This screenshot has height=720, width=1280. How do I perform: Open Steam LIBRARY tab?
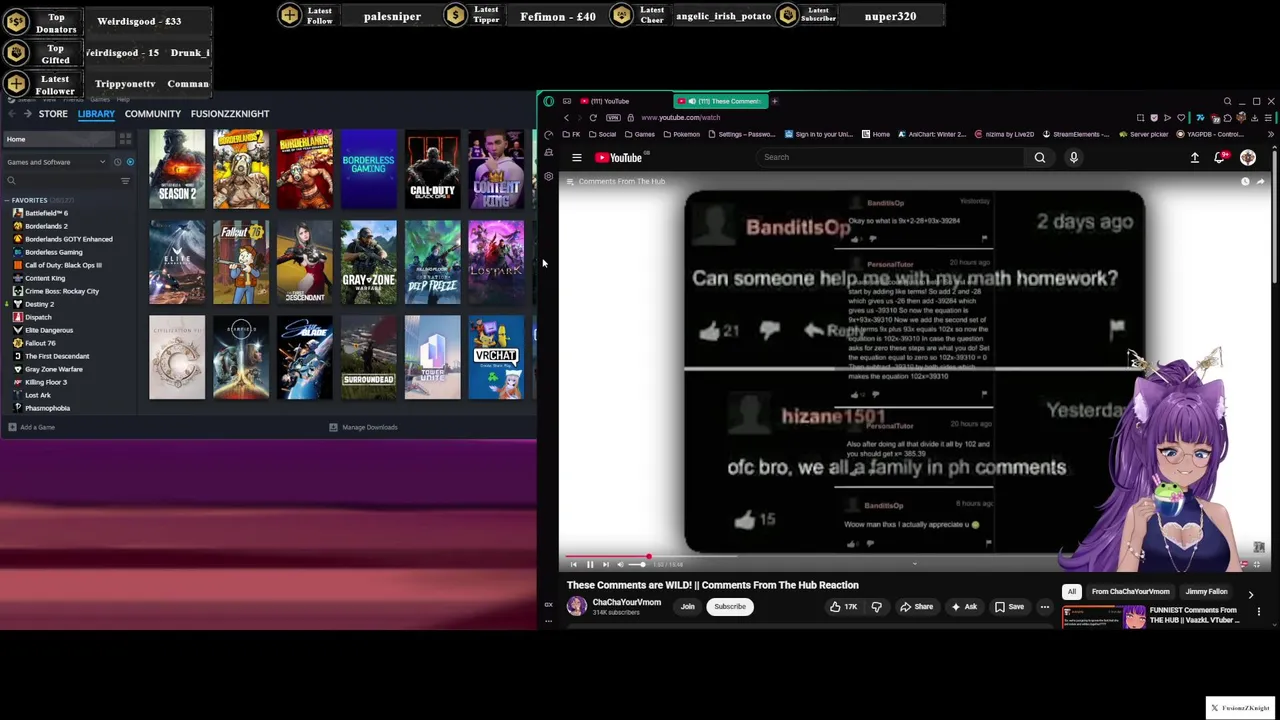(96, 114)
